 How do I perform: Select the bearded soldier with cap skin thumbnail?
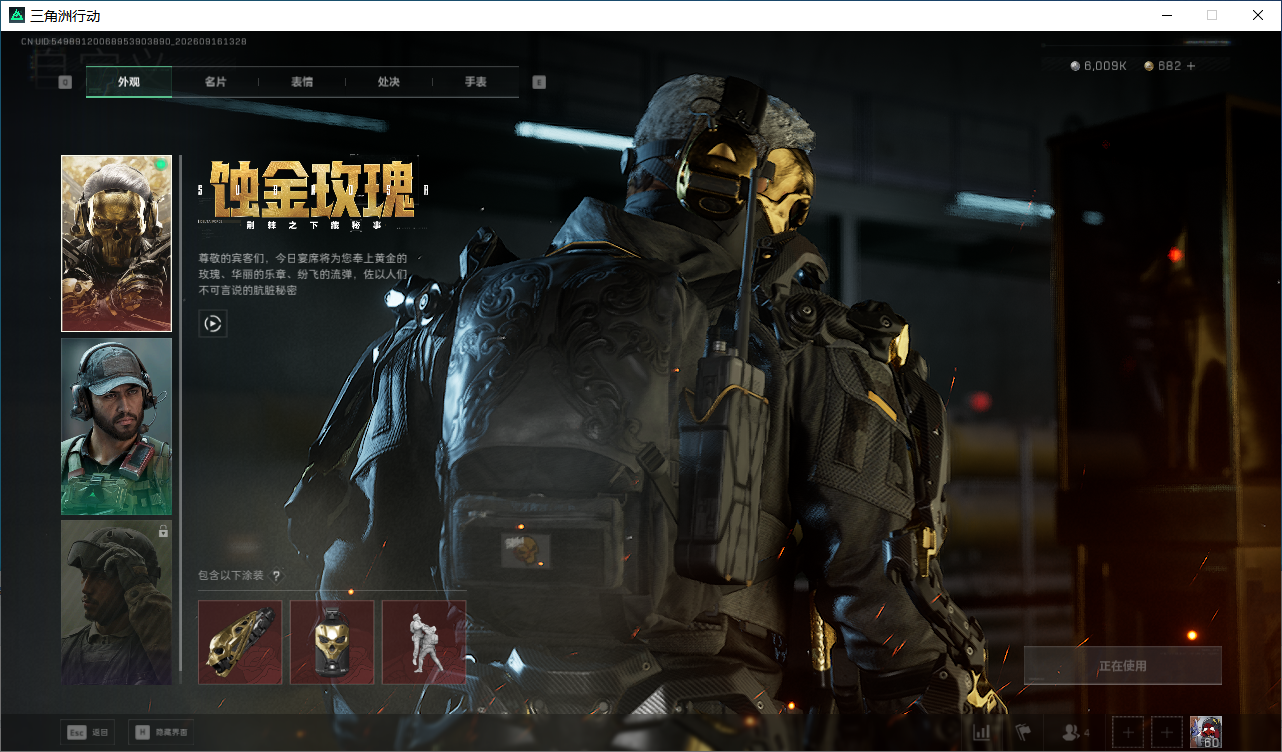click(117, 427)
